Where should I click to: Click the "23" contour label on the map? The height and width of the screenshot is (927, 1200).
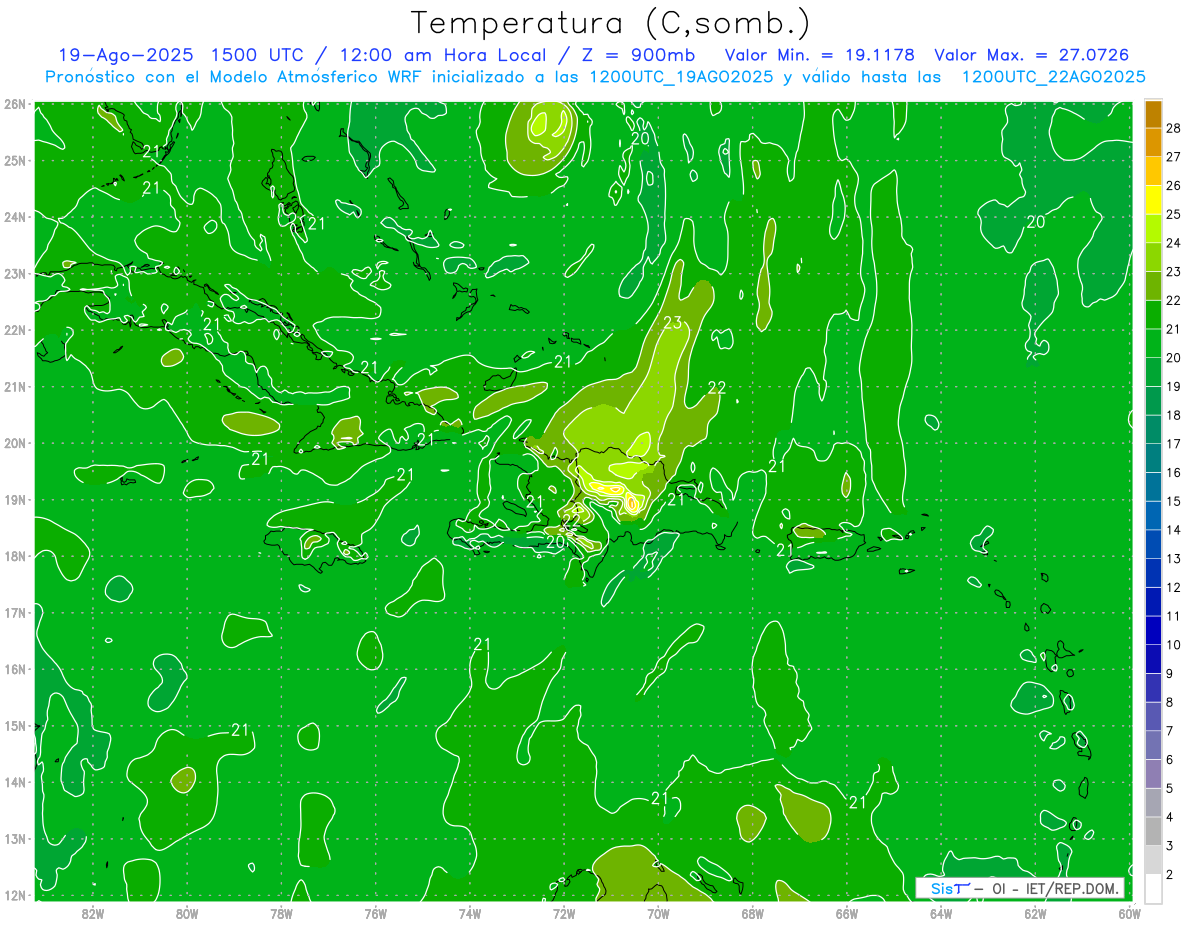(x=673, y=322)
